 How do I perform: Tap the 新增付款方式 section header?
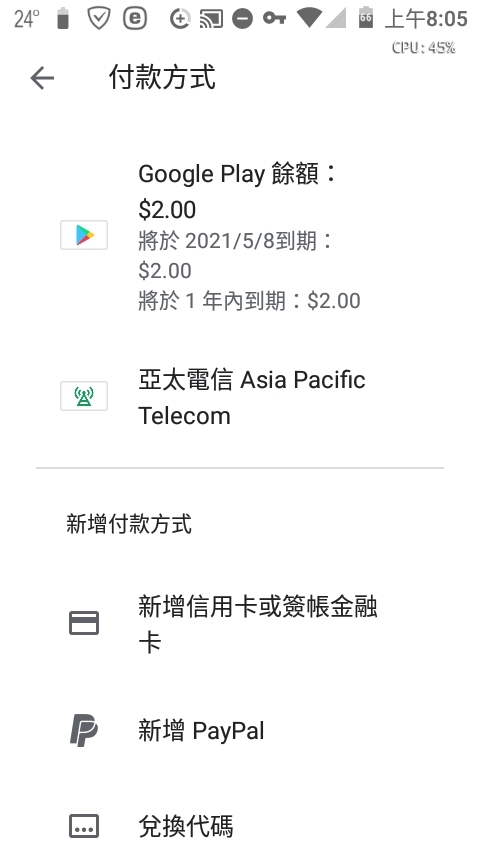[x=129, y=524]
